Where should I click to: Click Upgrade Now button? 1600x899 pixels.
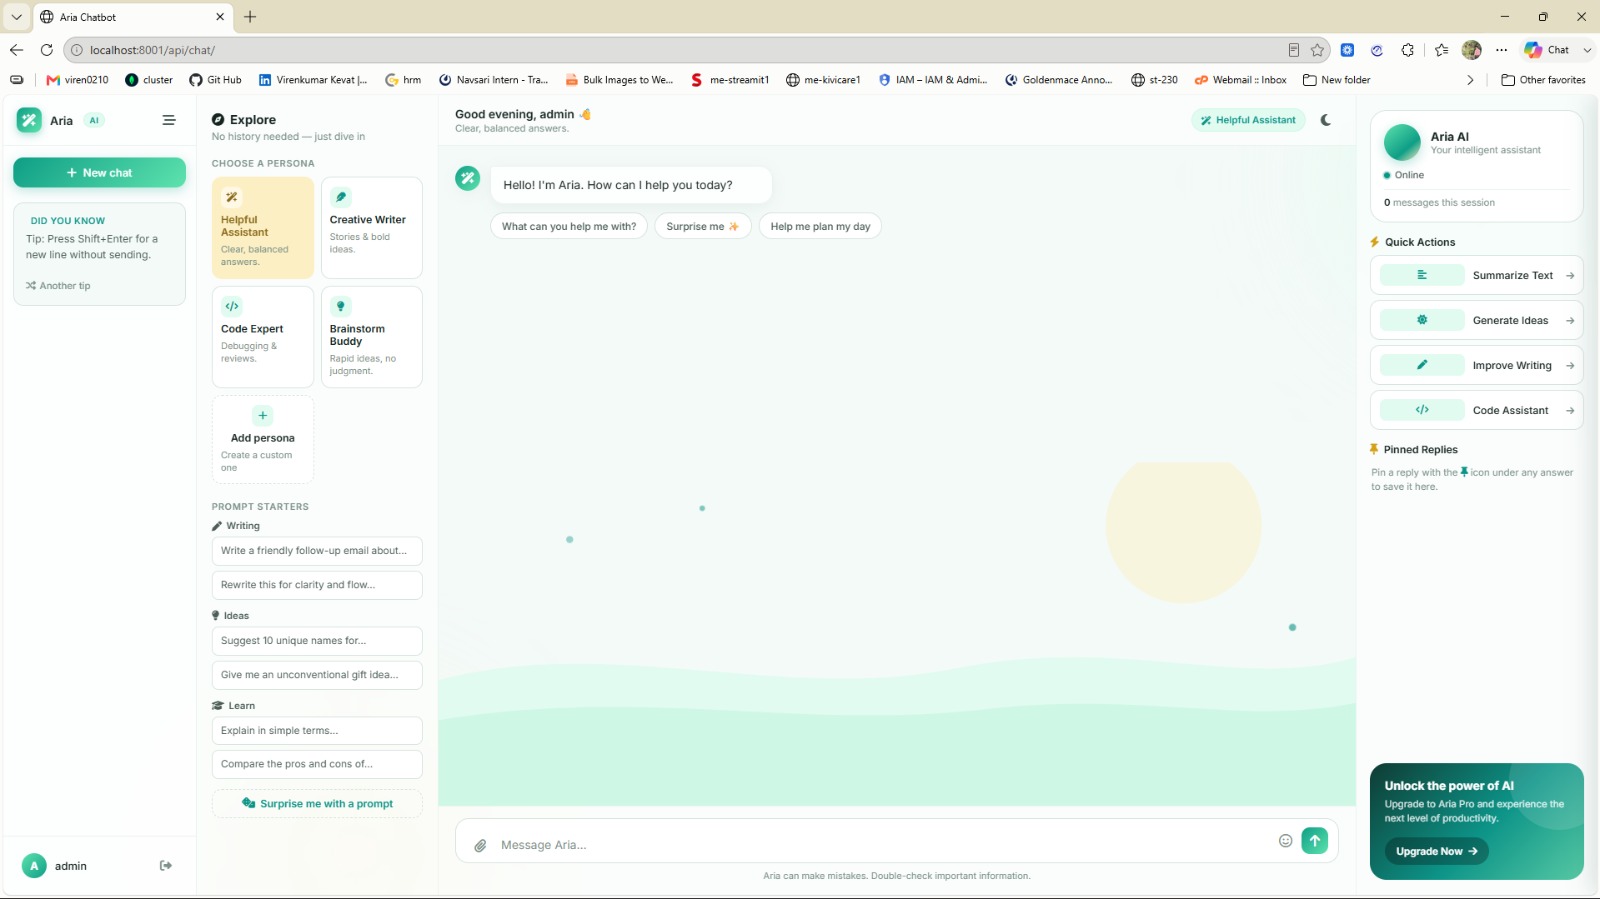pyautogui.click(x=1437, y=852)
